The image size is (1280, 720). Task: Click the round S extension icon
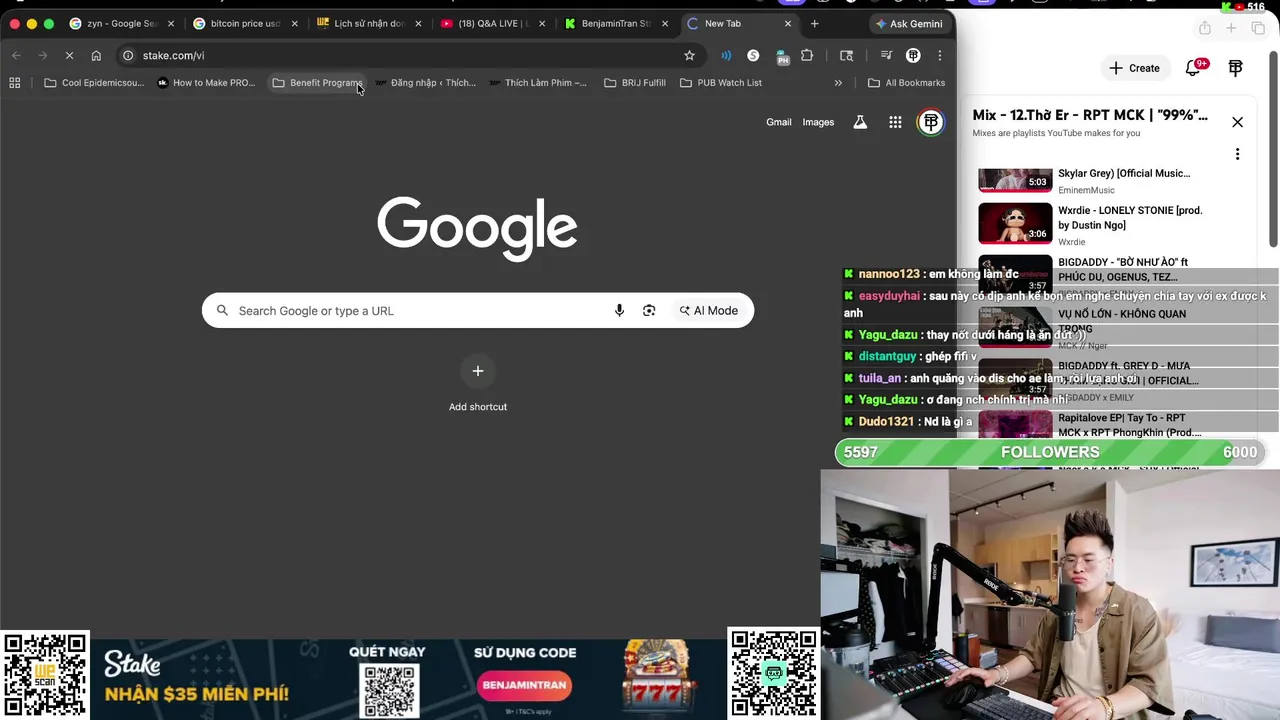tap(753, 55)
